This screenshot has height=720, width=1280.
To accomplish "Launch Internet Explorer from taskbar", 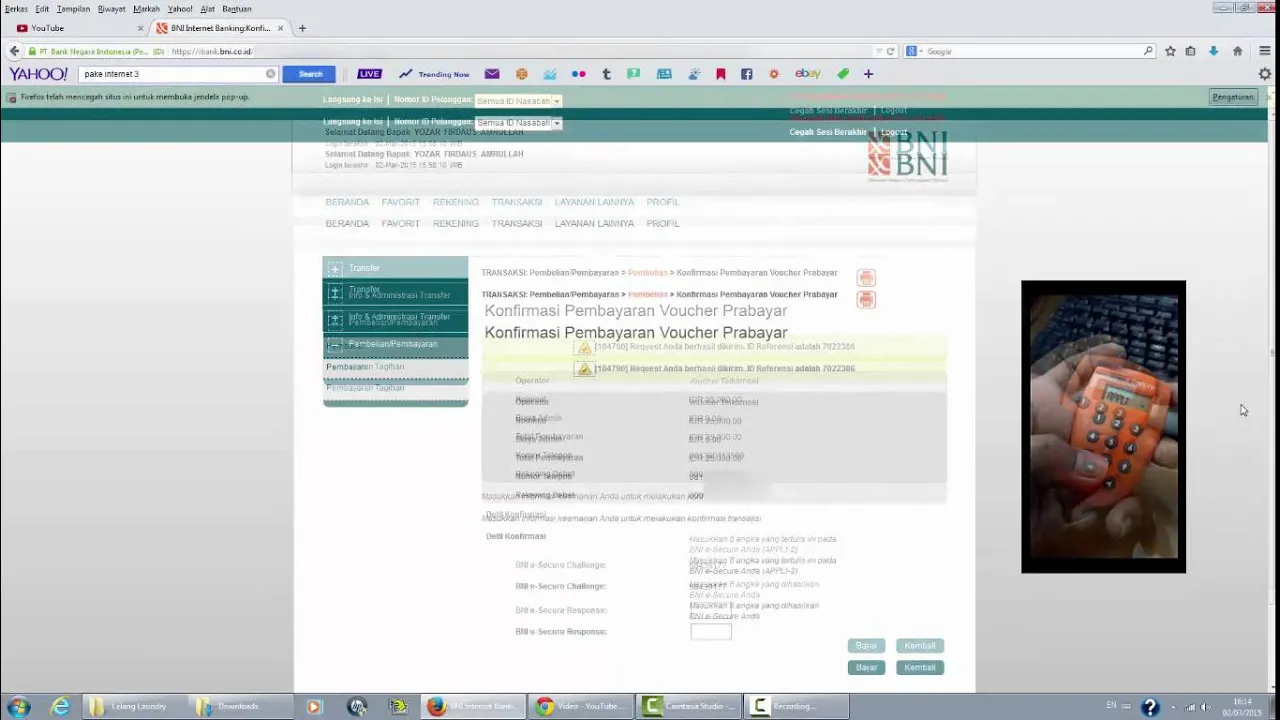I will 60,706.
